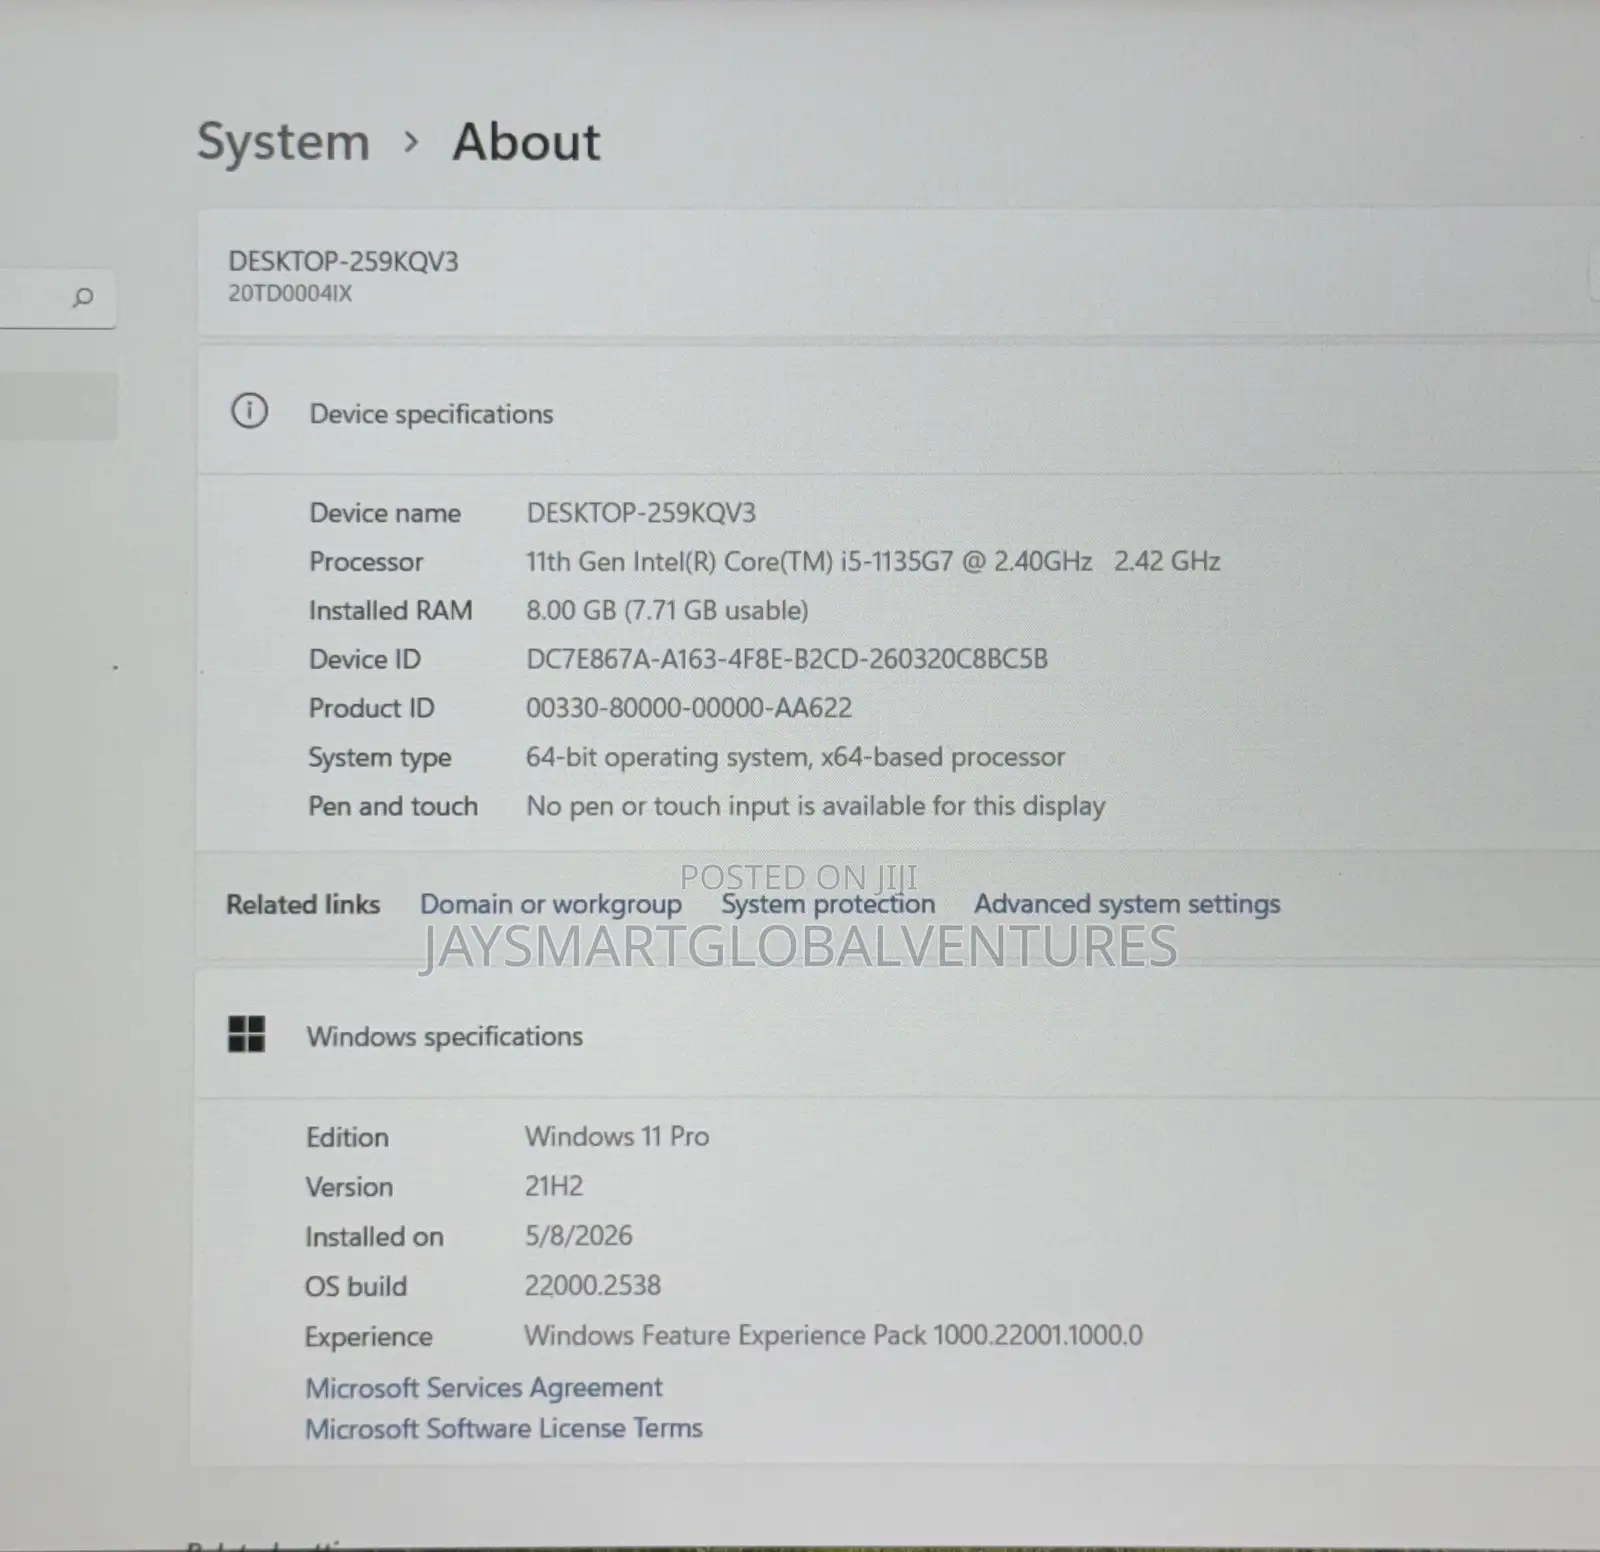Collapse the Windows specifications section header

tap(898, 1034)
